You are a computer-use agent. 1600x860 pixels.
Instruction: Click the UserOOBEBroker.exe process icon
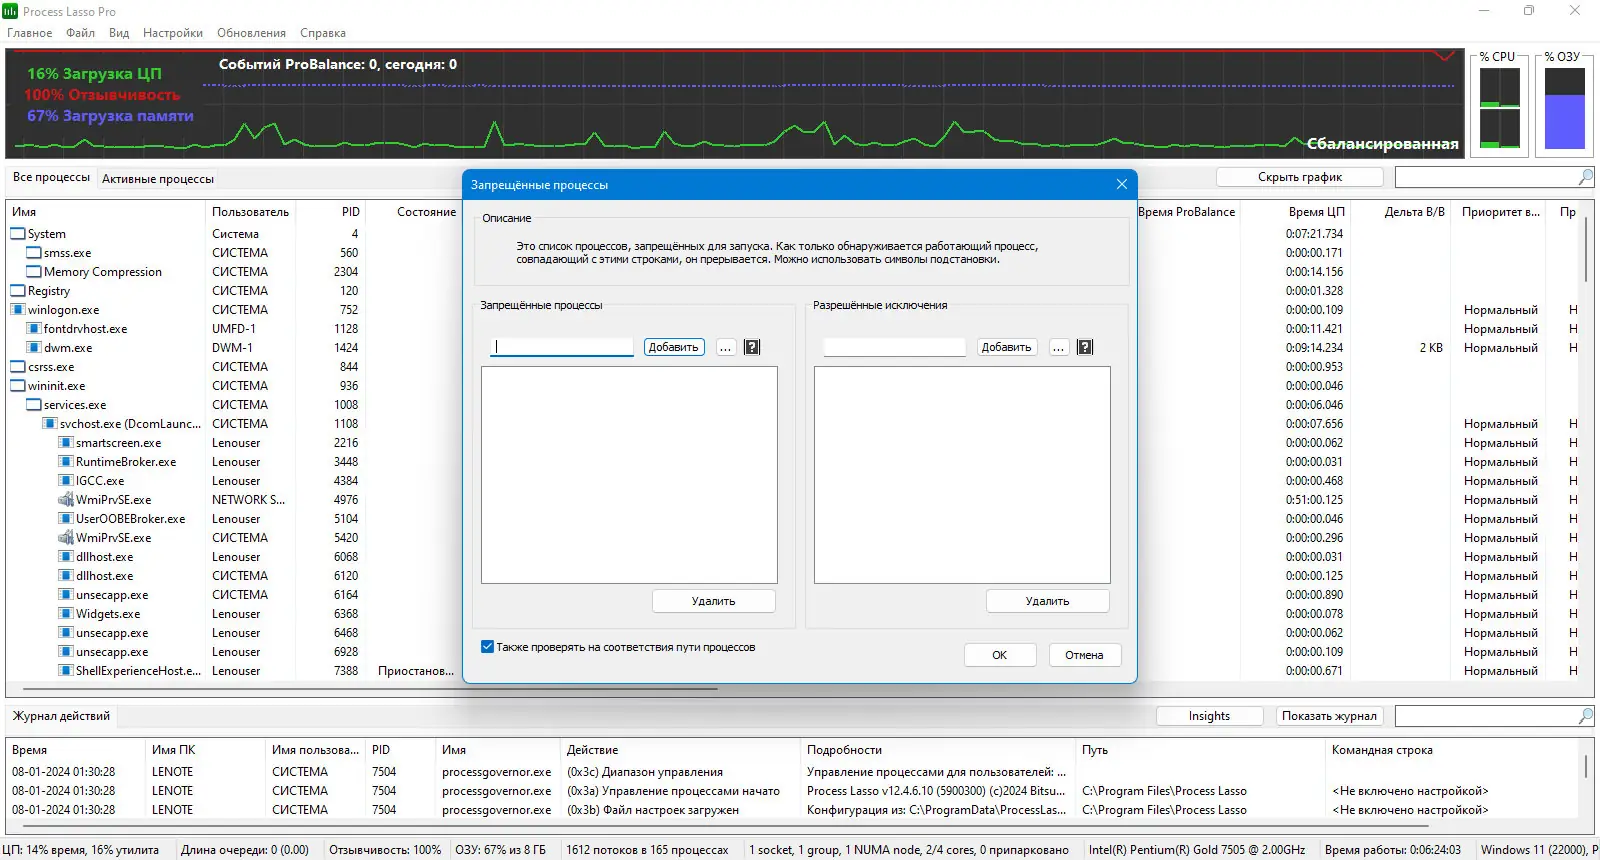pos(66,519)
